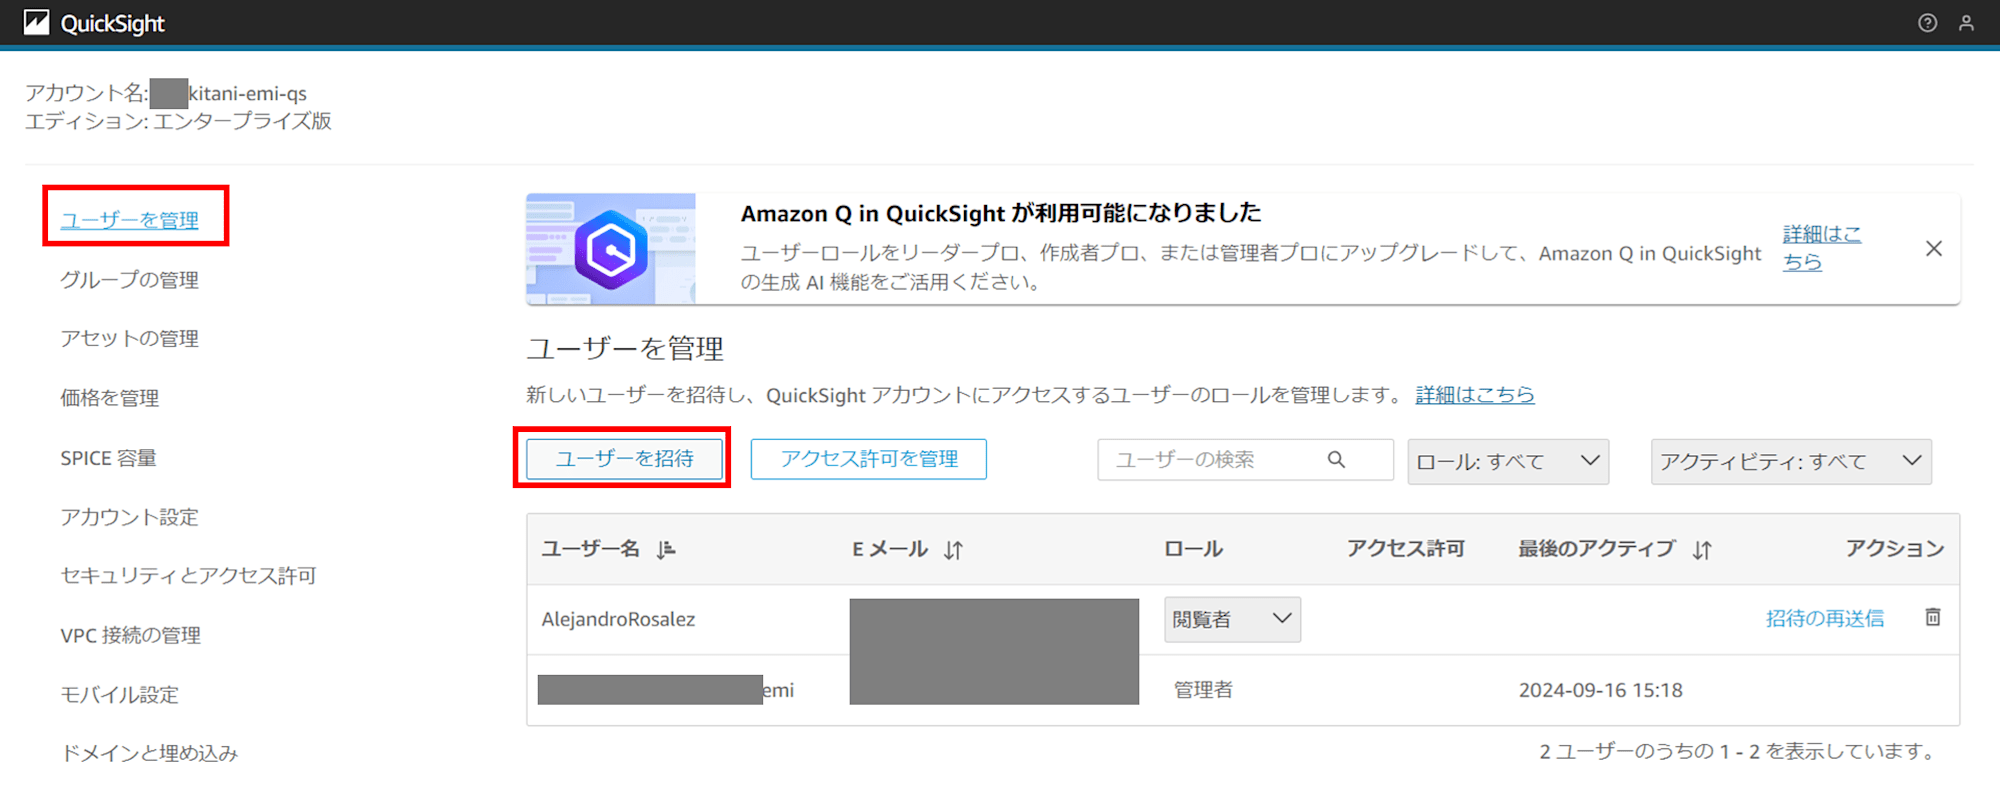2000x791 pixels.
Task: Click the ロール column header
Action: click(1193, 549)
